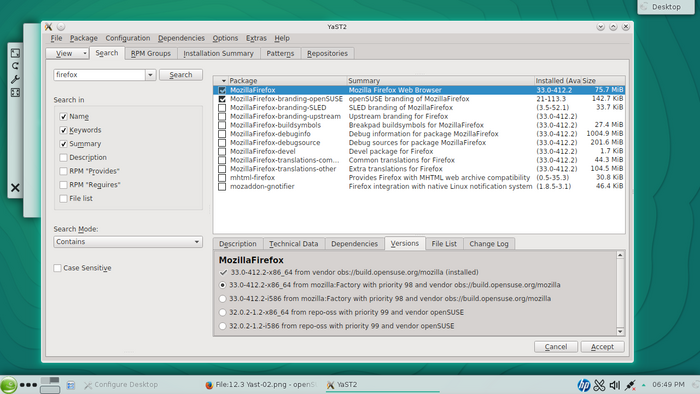Sort by the Size column header
Image resolution: width=700 pixels, height=394 pixels.
(x=603, y=81)
